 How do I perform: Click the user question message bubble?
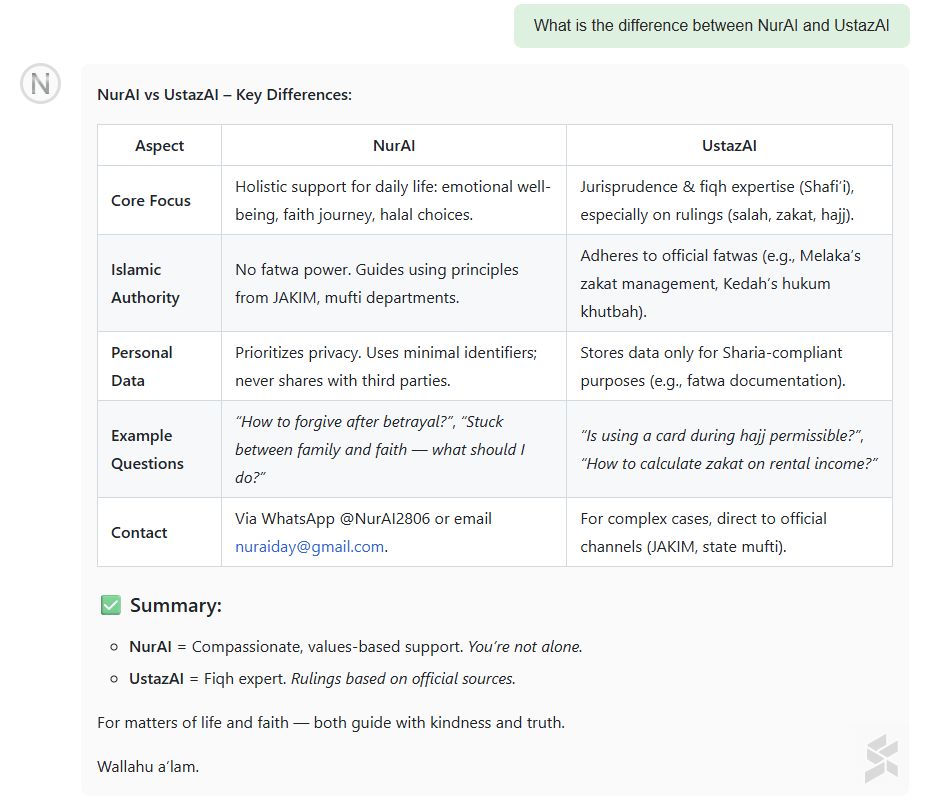(x=711, y=25)
